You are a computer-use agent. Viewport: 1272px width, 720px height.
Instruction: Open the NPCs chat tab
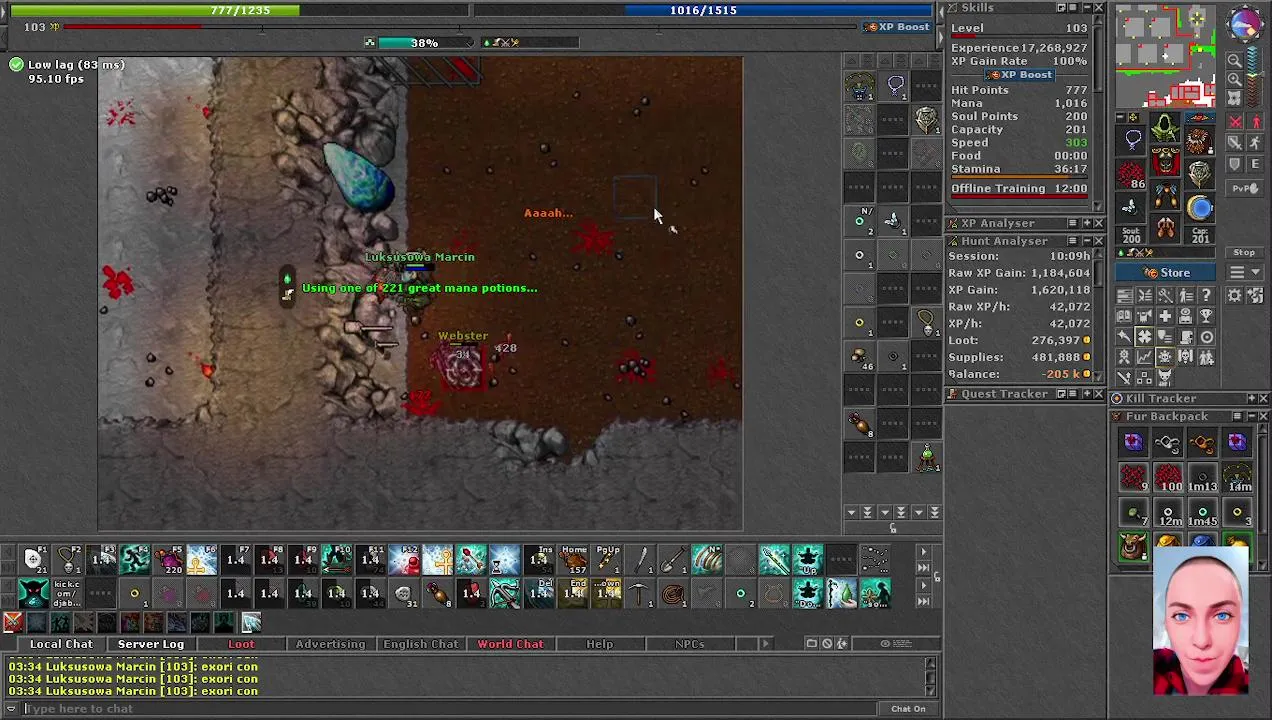(x=689, y=644)
